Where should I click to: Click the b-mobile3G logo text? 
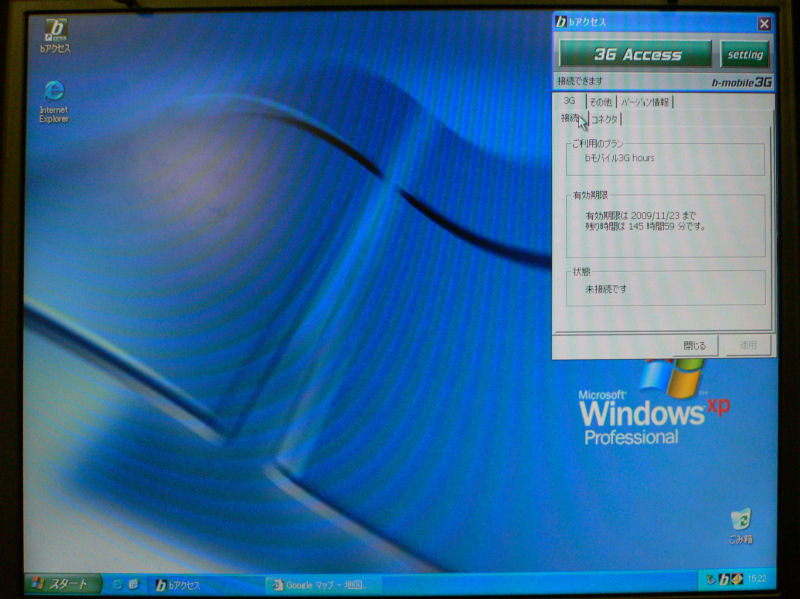741,82
